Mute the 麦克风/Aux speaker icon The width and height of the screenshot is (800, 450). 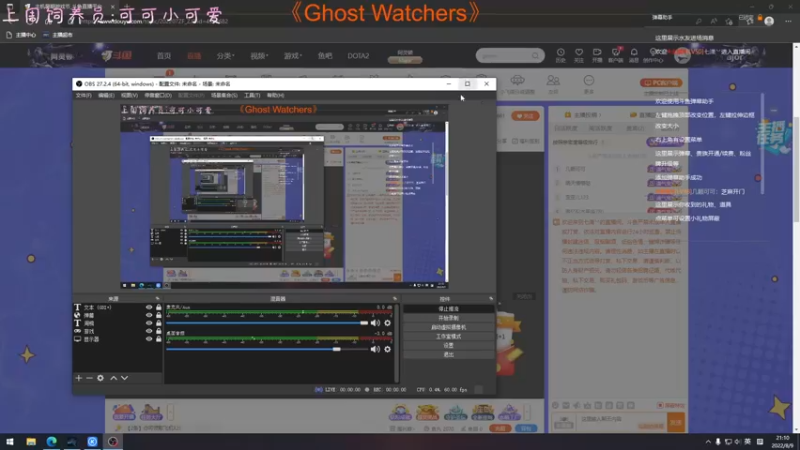coord(376,323)
